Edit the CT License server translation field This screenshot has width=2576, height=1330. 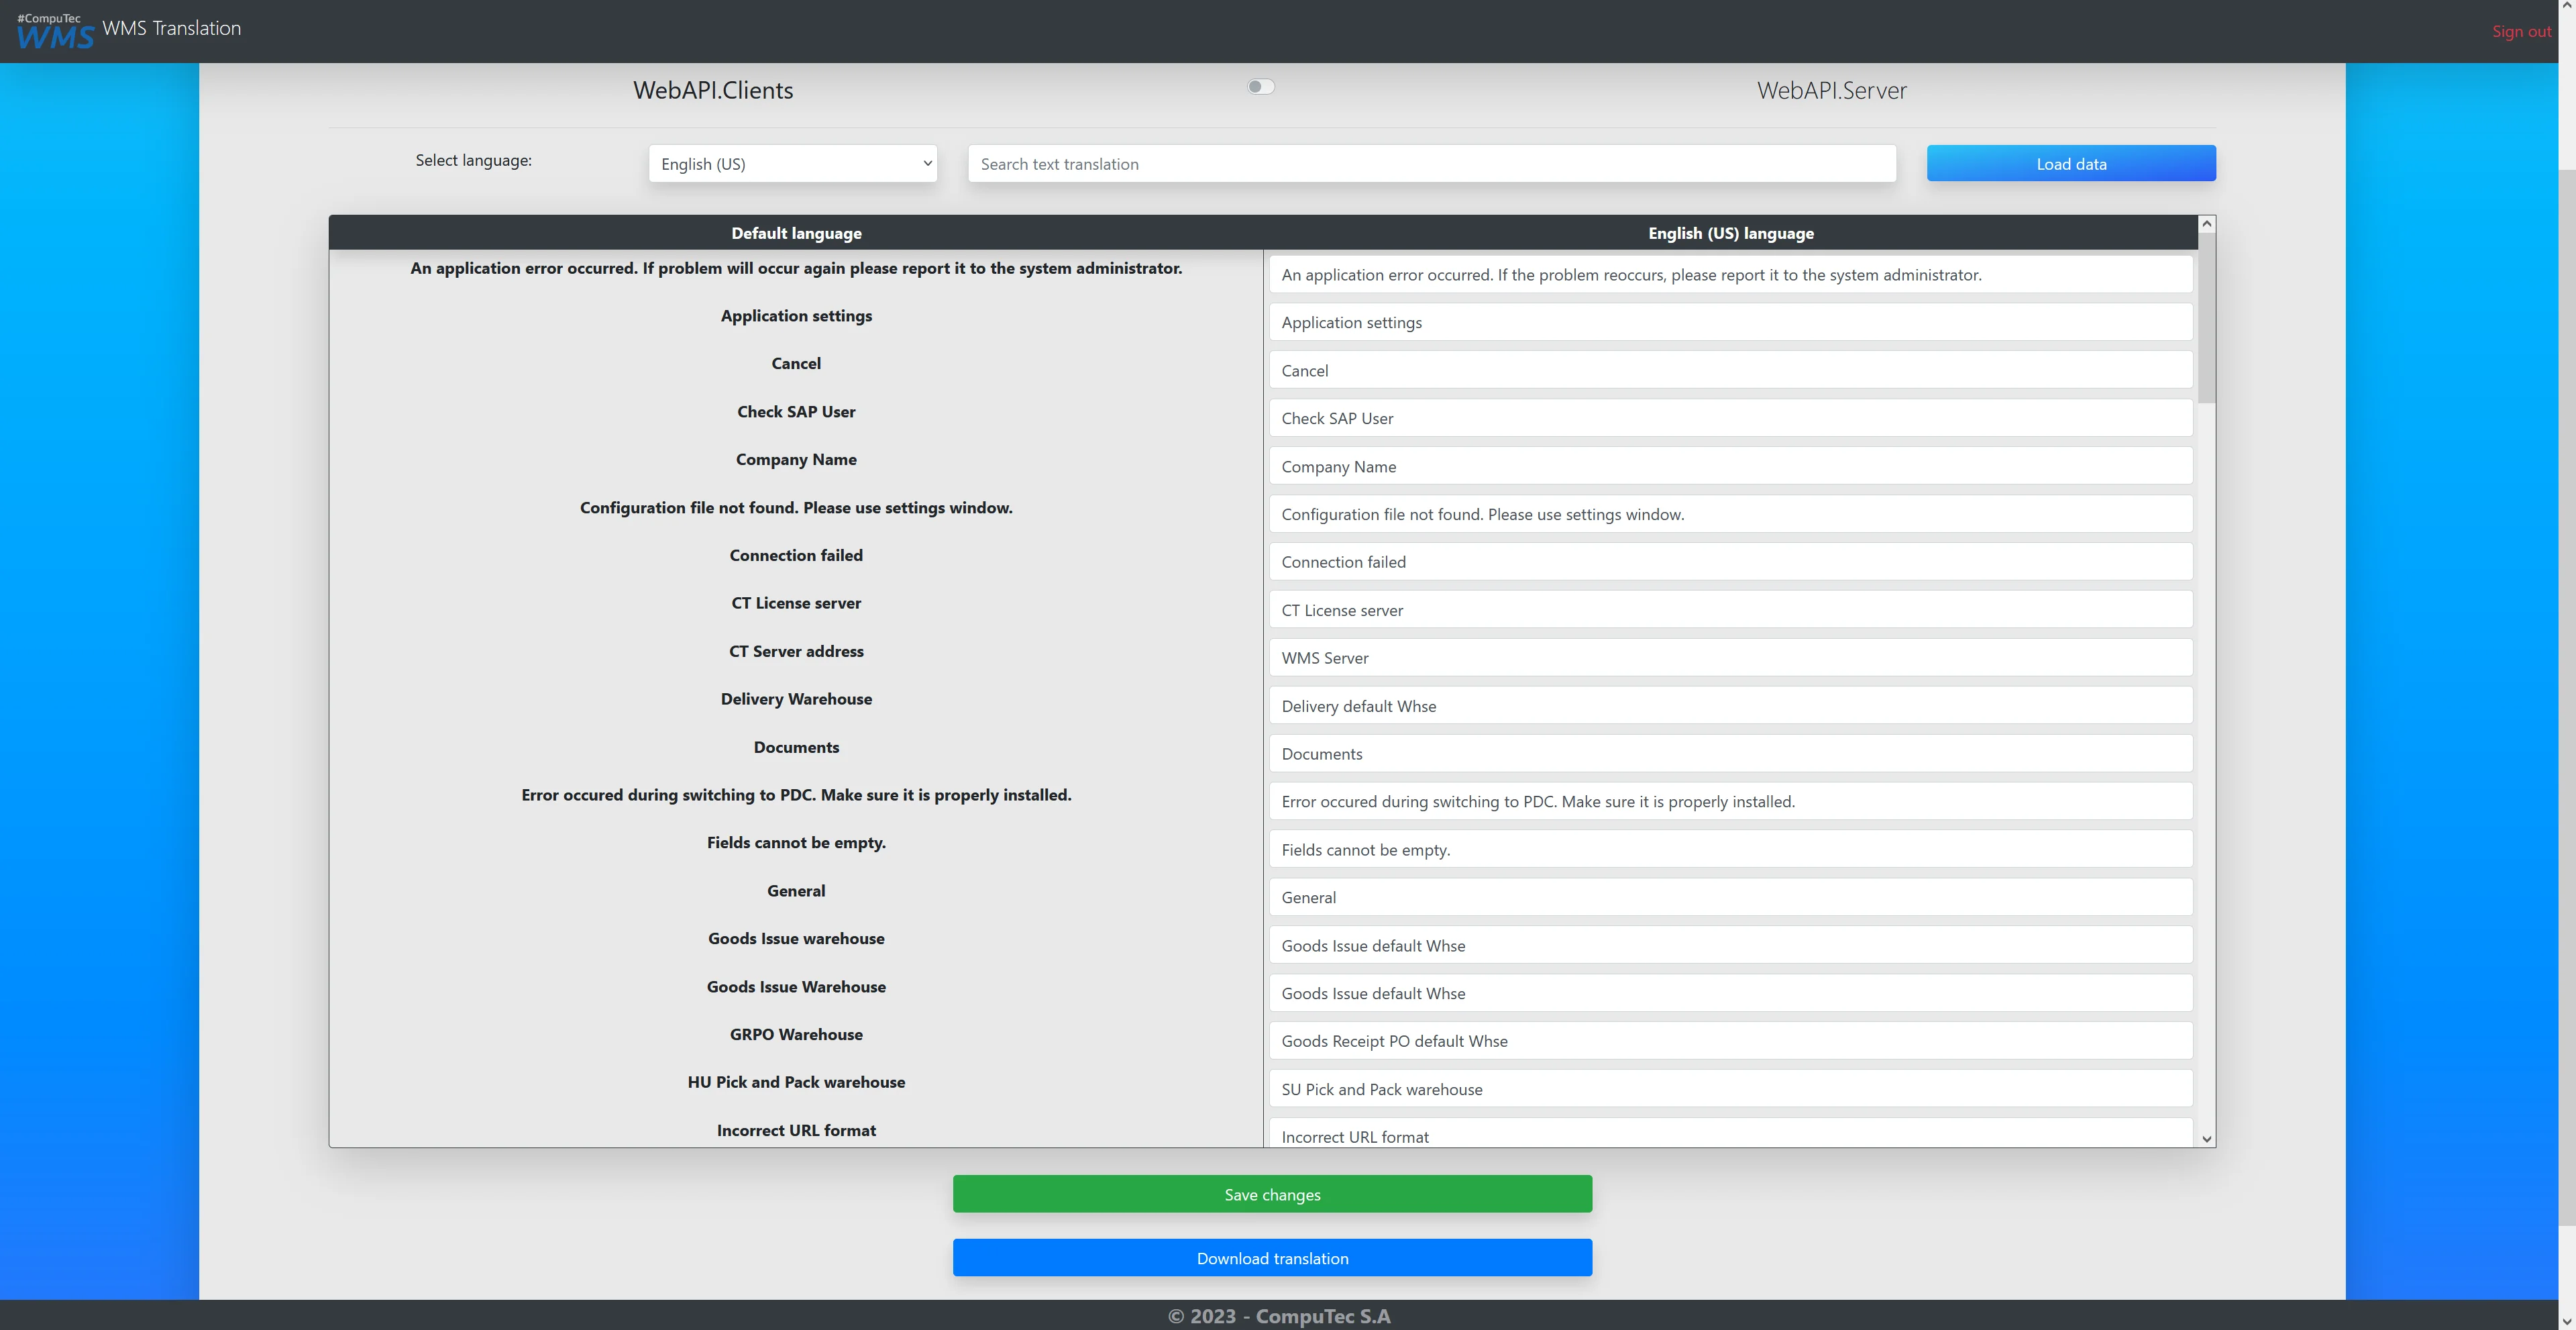point(1730,610)
